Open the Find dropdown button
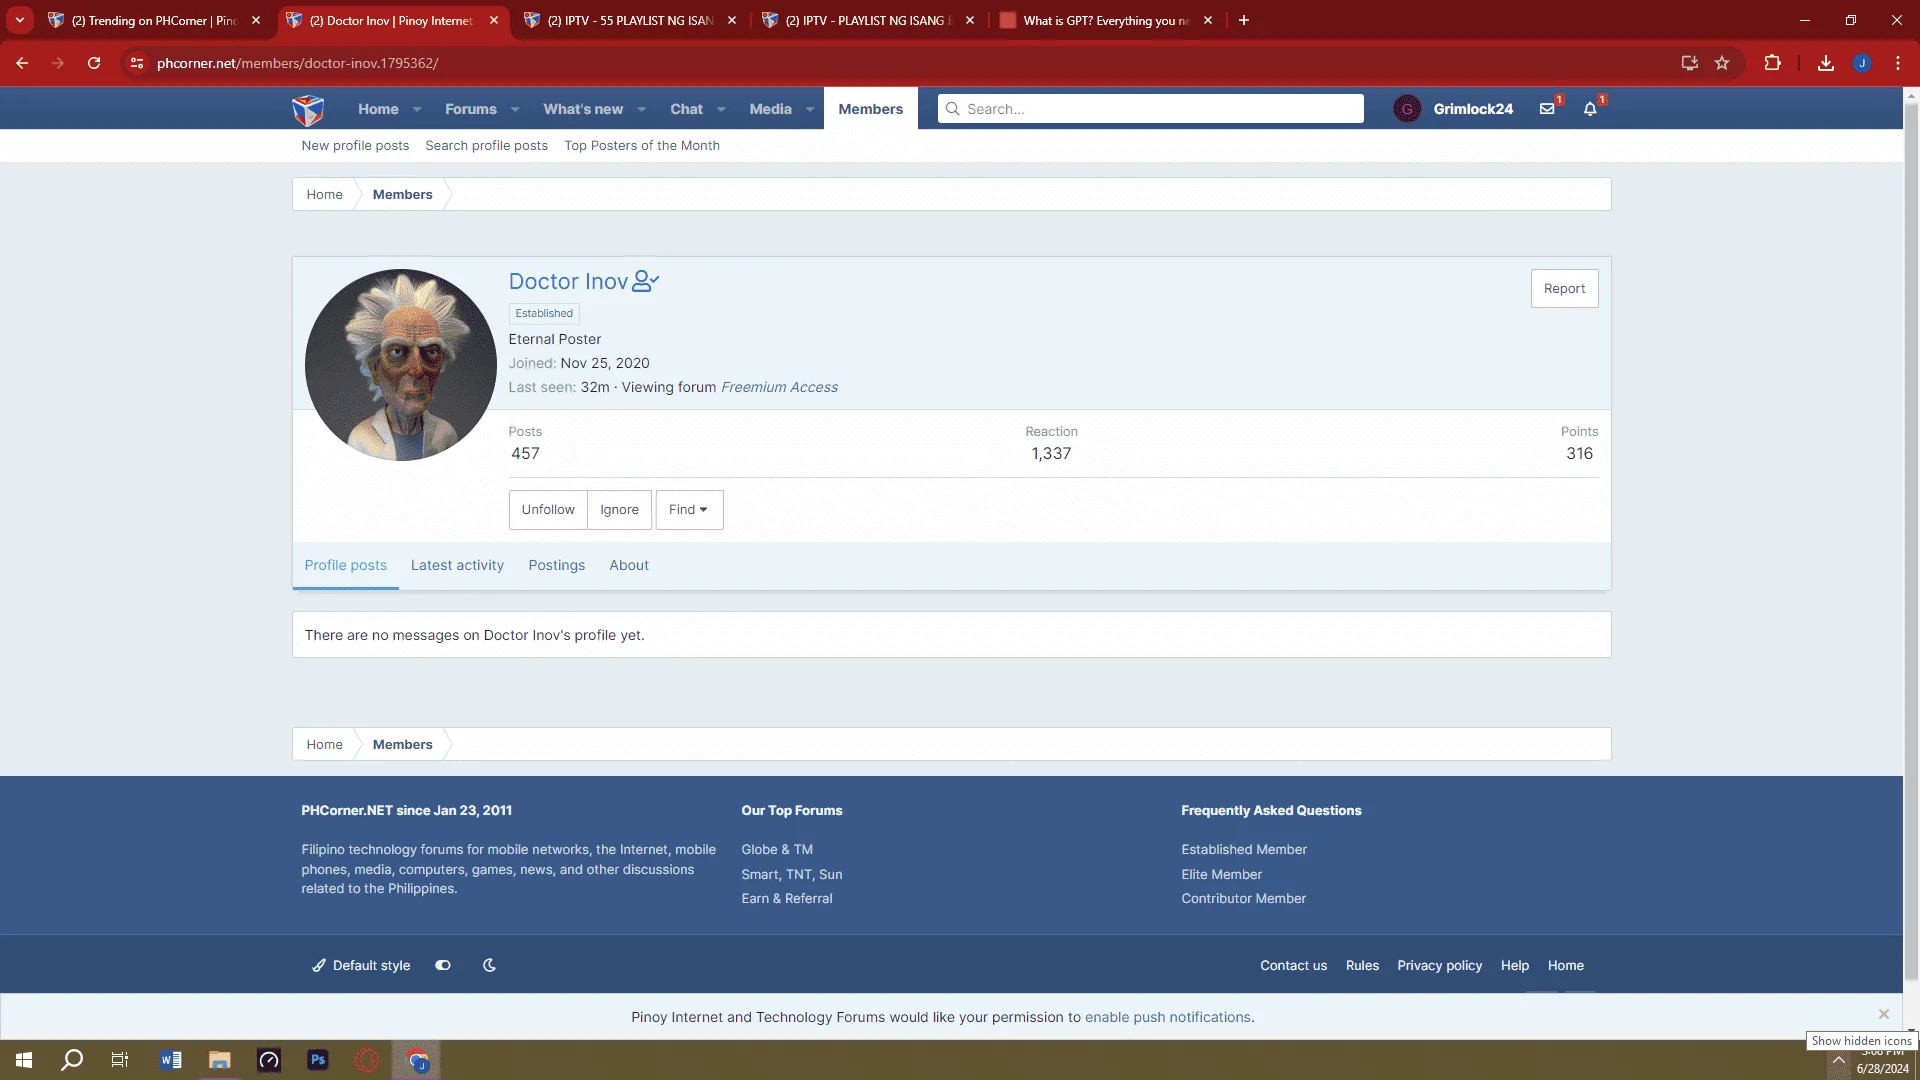This screenshot has height=1080, width=1920. [x=689, y=510]
